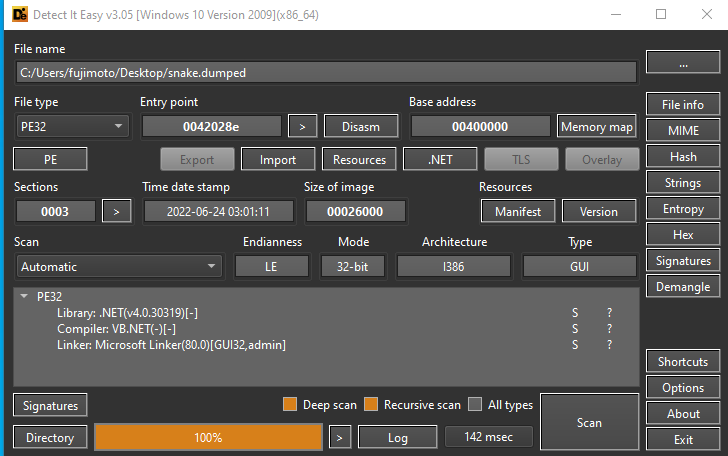Click the browse file ellipsis button
The image size is (728, 456).
coord(683,62)
